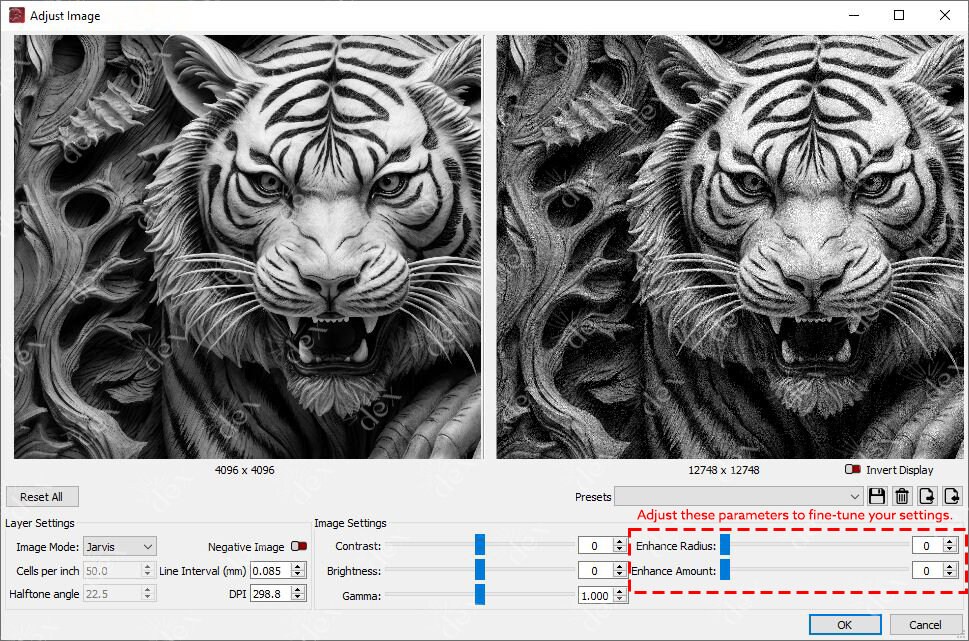This screenshot has width=969, height=641.
Task: Open the Image Mode dropdown showing Jarvis
Action: 148,545
